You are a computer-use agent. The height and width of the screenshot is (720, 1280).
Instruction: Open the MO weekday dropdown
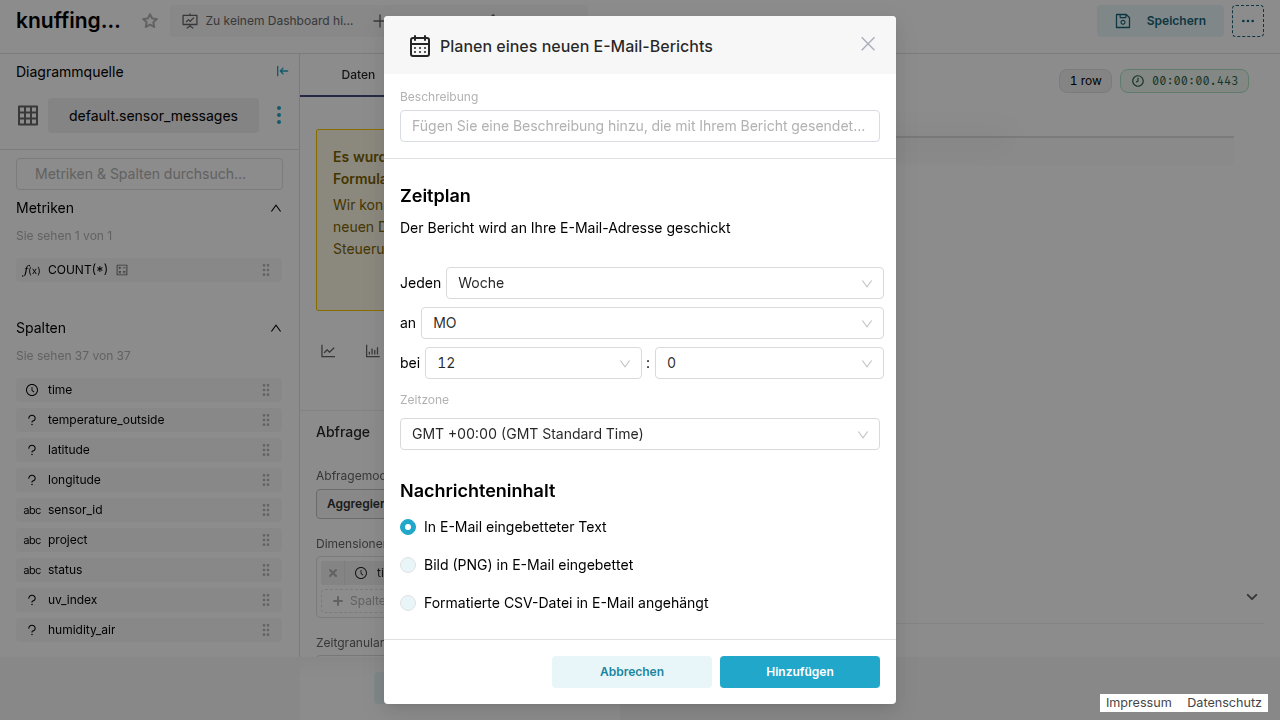point(652,323)
